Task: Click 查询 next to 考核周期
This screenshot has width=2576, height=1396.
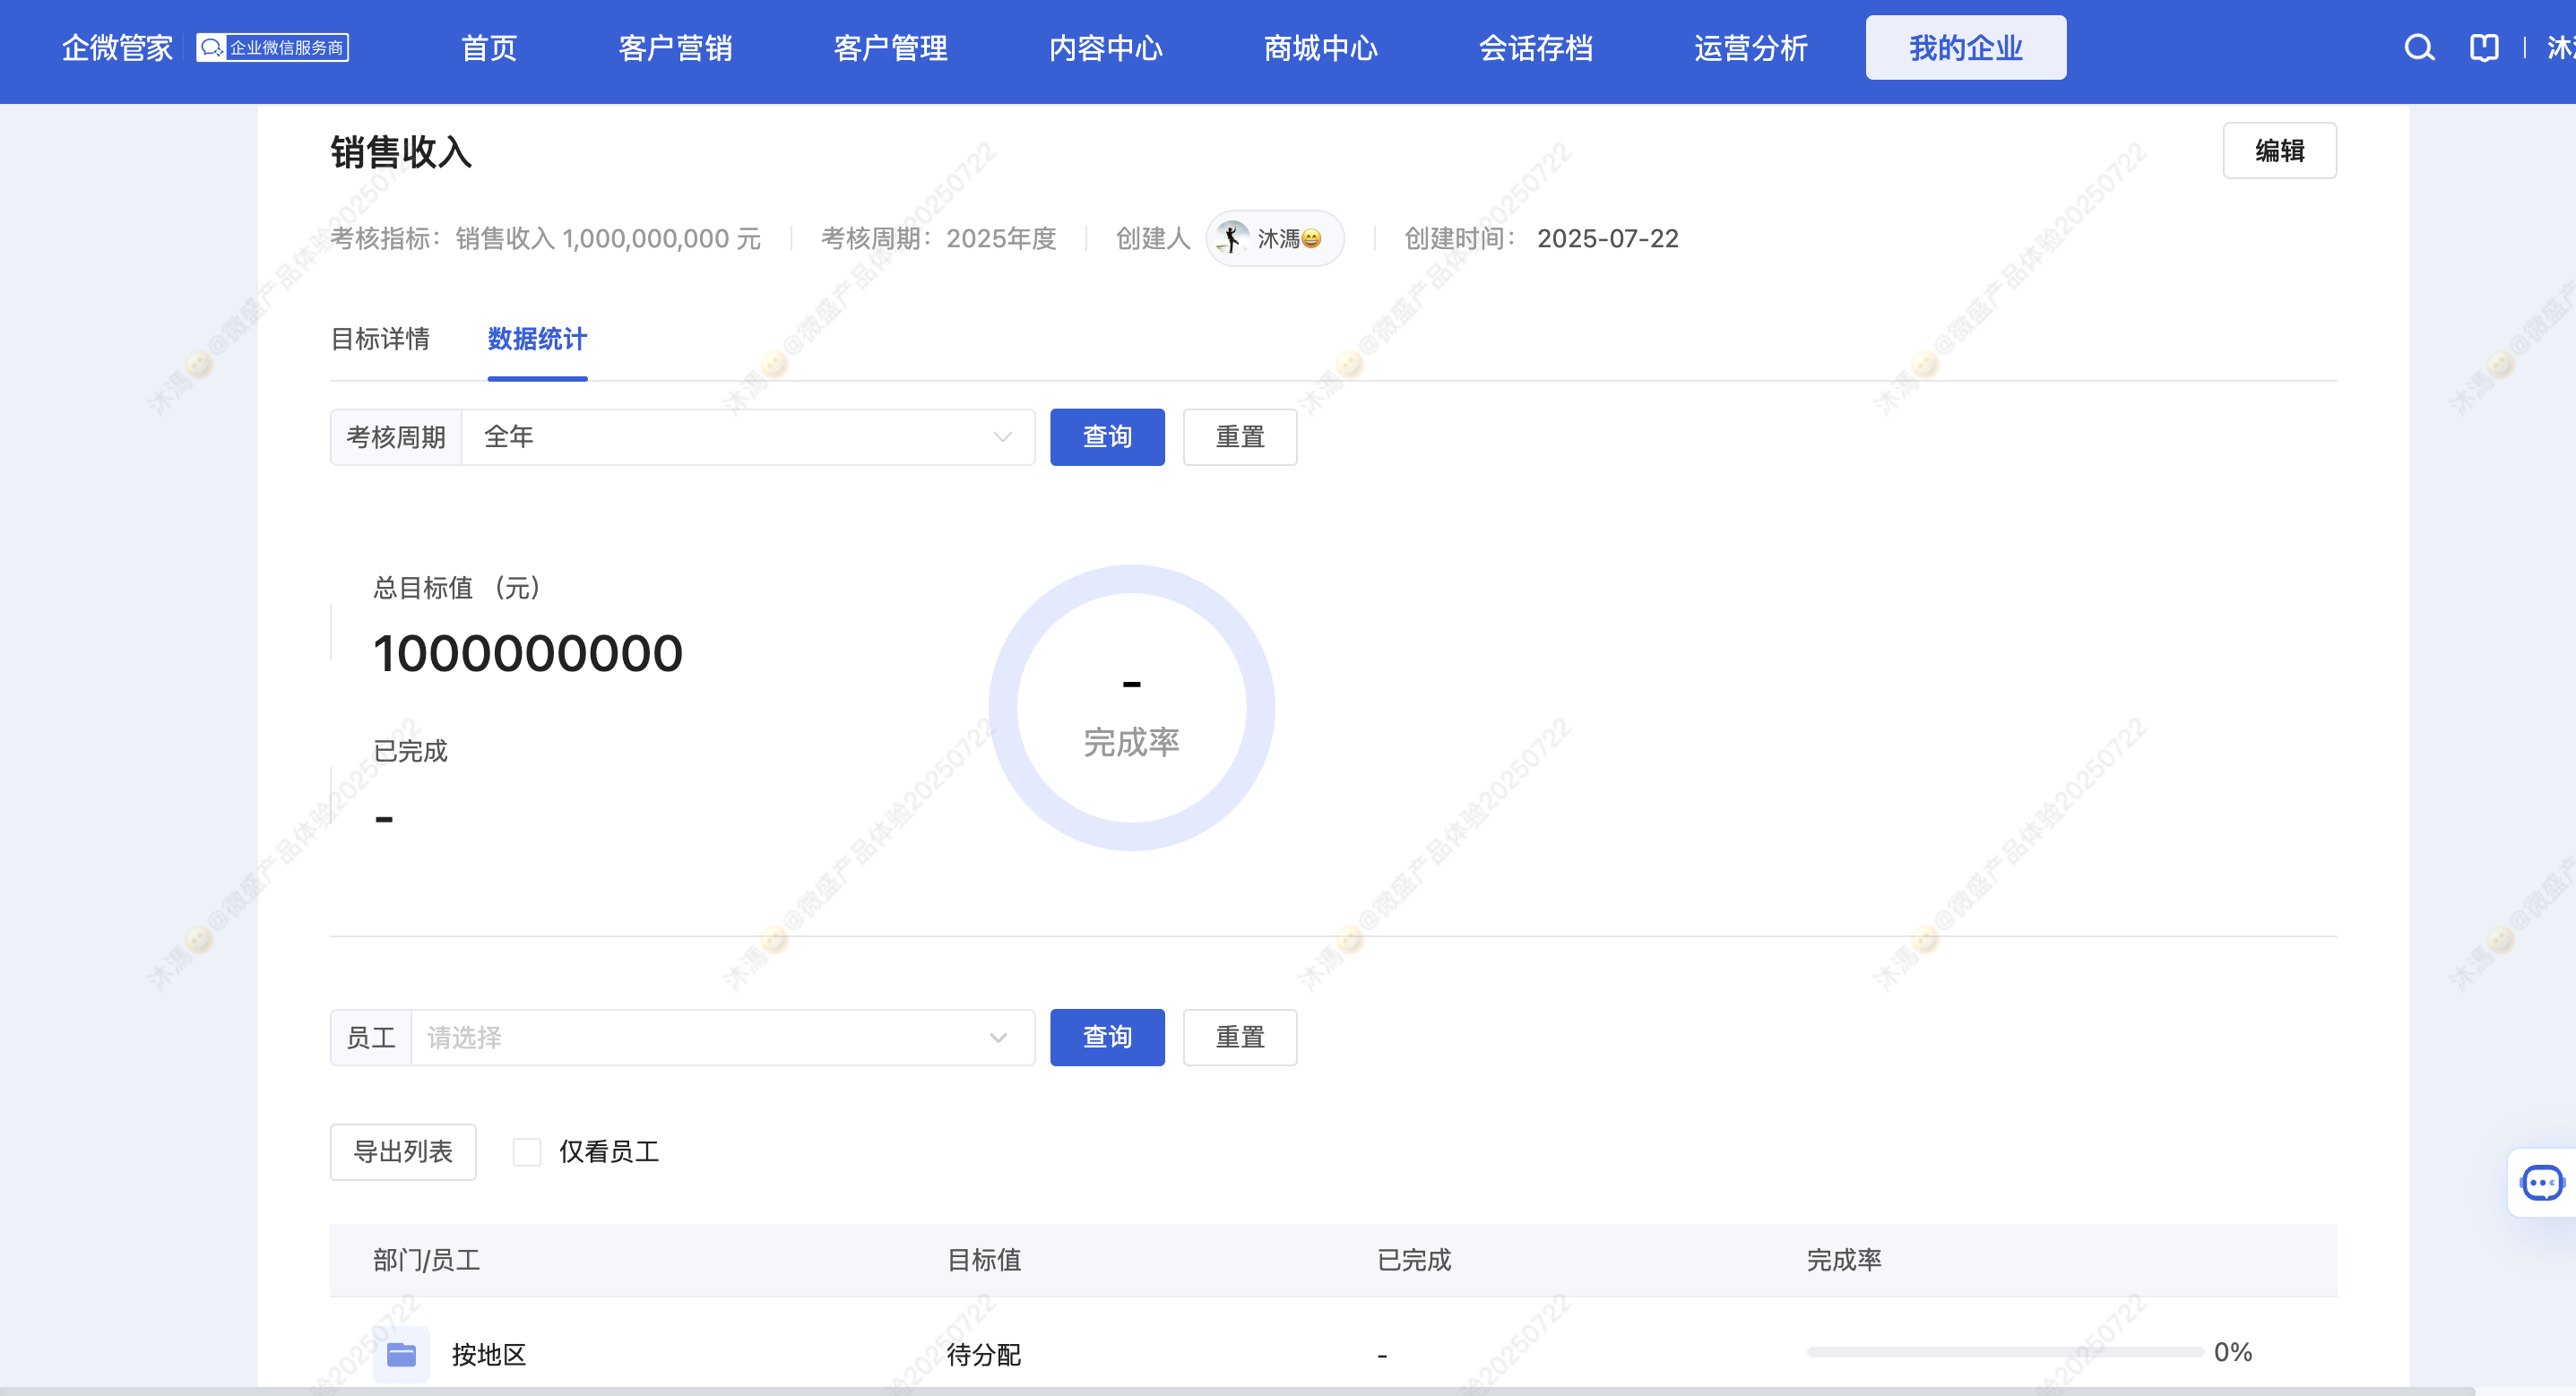Action: 1107,437
